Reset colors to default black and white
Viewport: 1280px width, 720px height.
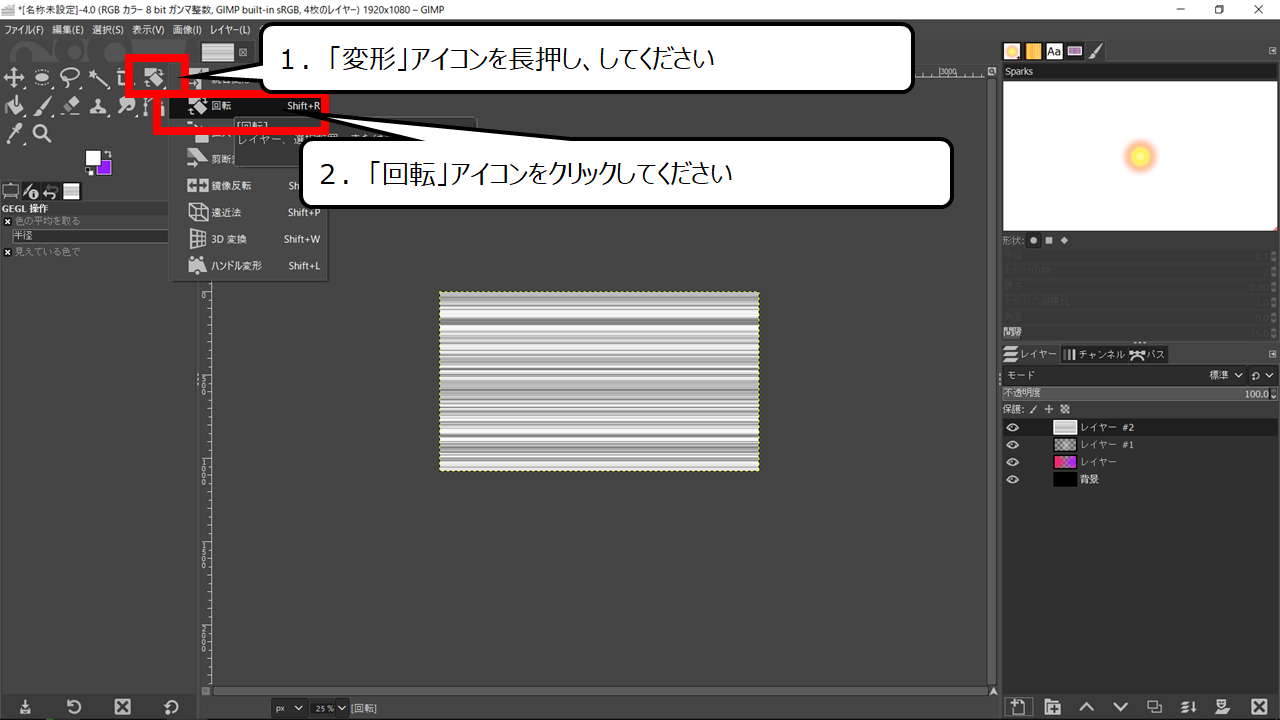coord(88,172)
